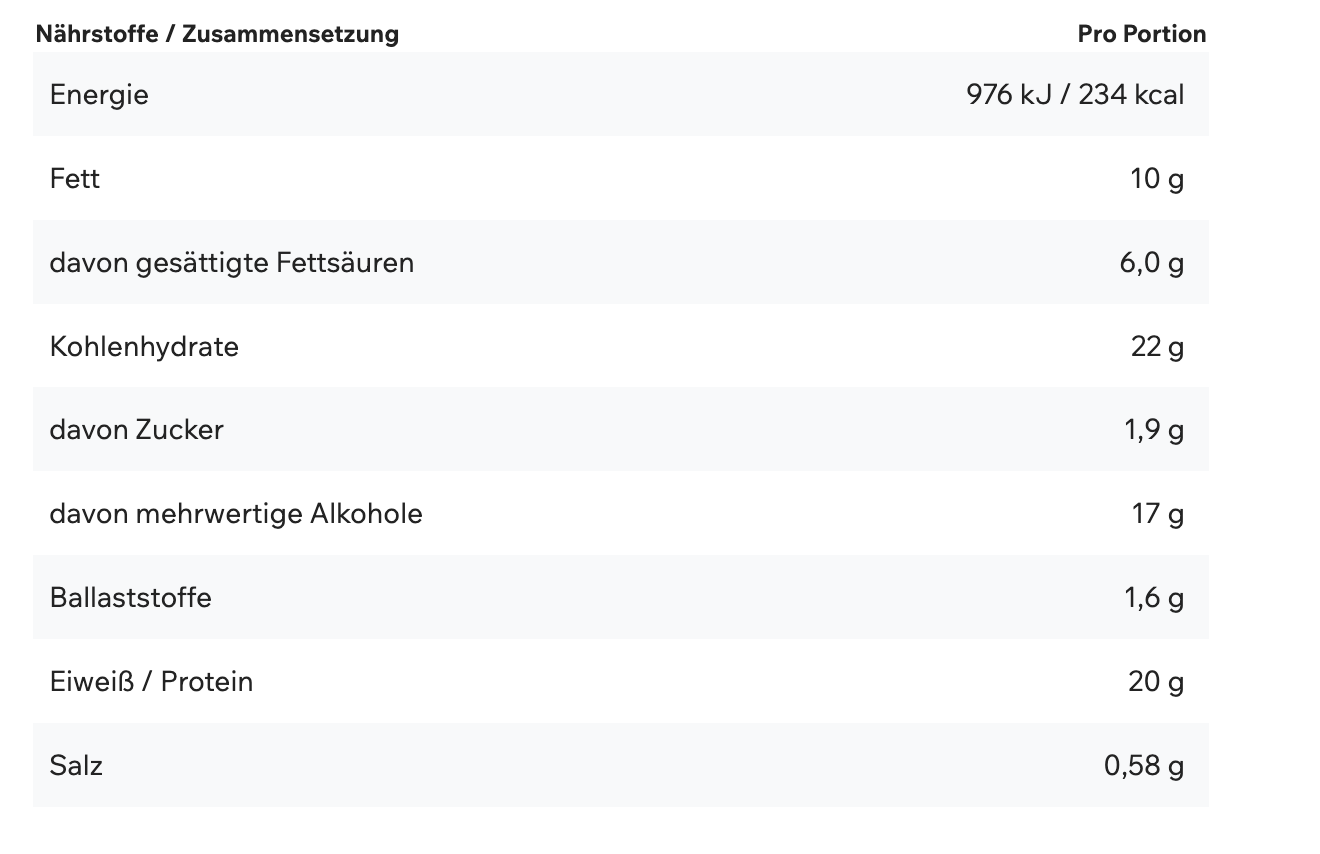1320x854 pixels.
Task: Select the "0,58 g" salt value
Action: [1144, 766]
